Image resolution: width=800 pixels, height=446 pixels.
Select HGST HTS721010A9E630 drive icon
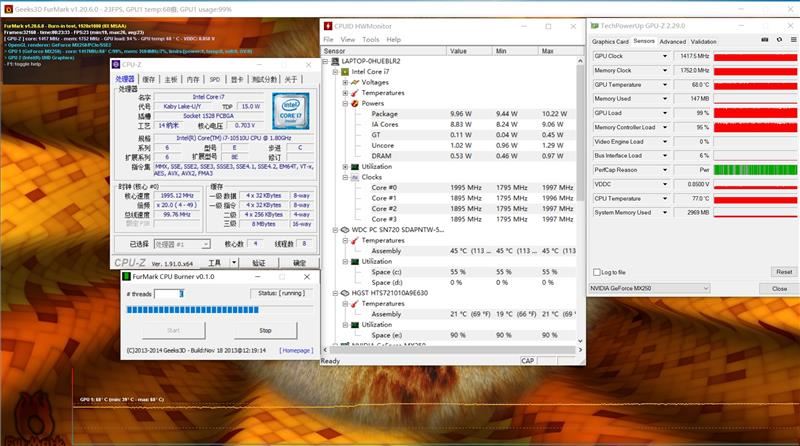point(345,293)
